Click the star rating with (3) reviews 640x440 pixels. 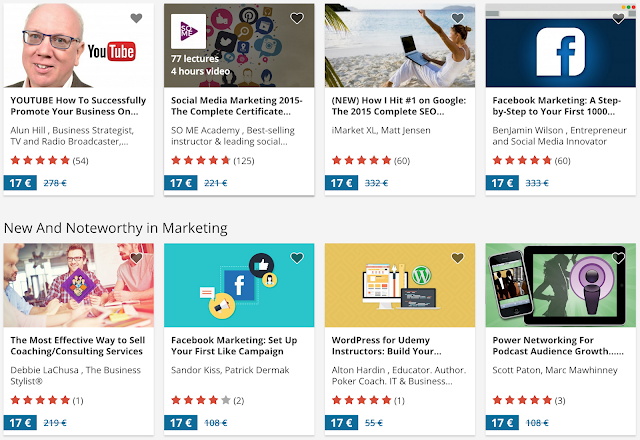(x=529, y=400)
